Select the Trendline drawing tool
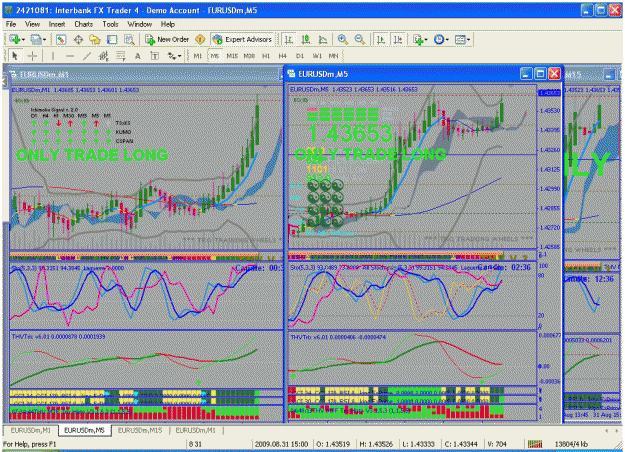Image resolution: width=625 pixels, height=452 pixels. (86, 56)
